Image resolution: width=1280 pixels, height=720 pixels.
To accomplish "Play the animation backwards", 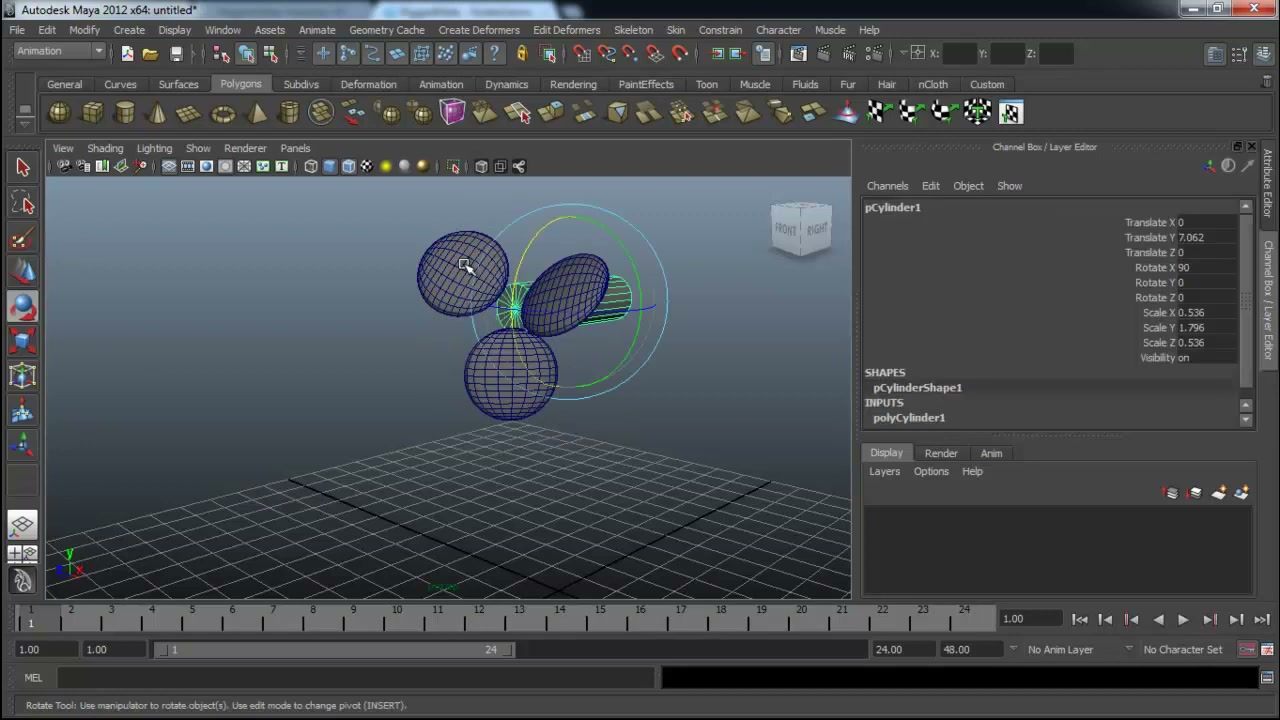I will tap(1157, 620).
